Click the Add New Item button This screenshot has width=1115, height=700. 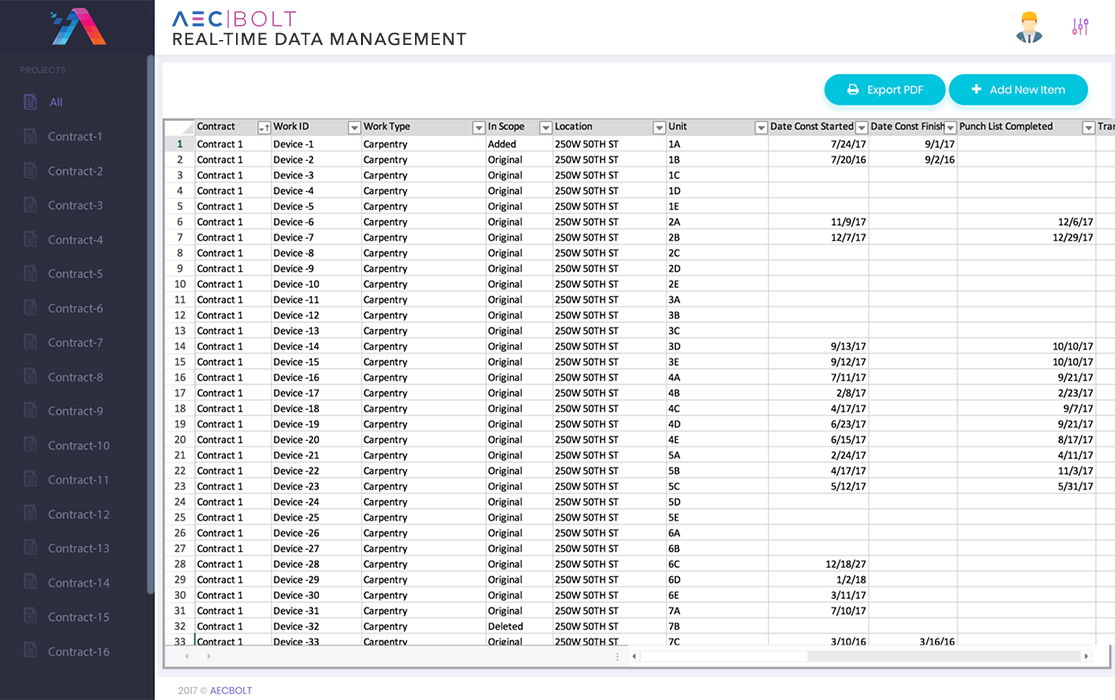(1018, 90)
